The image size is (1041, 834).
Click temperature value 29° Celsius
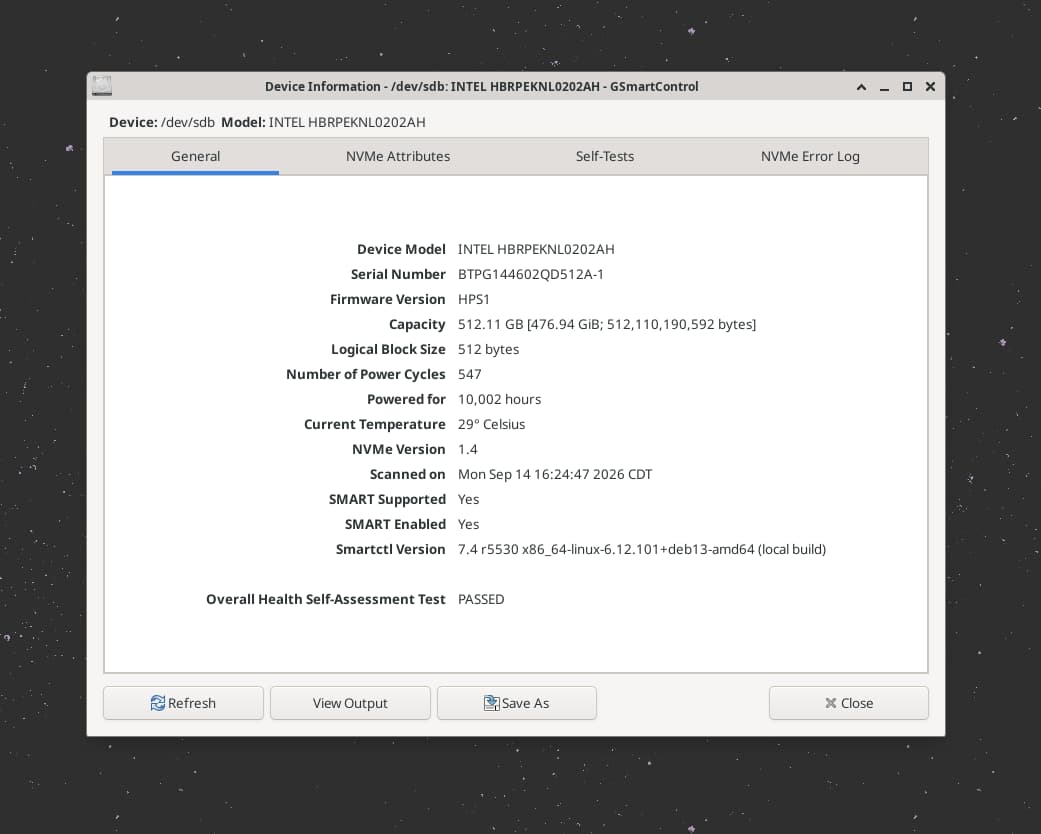click(491, 424)
